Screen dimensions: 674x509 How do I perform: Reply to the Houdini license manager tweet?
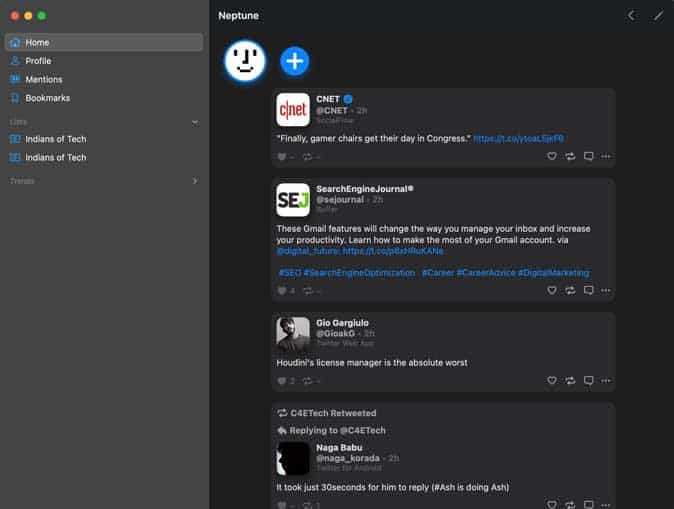(x=588, y=380)
